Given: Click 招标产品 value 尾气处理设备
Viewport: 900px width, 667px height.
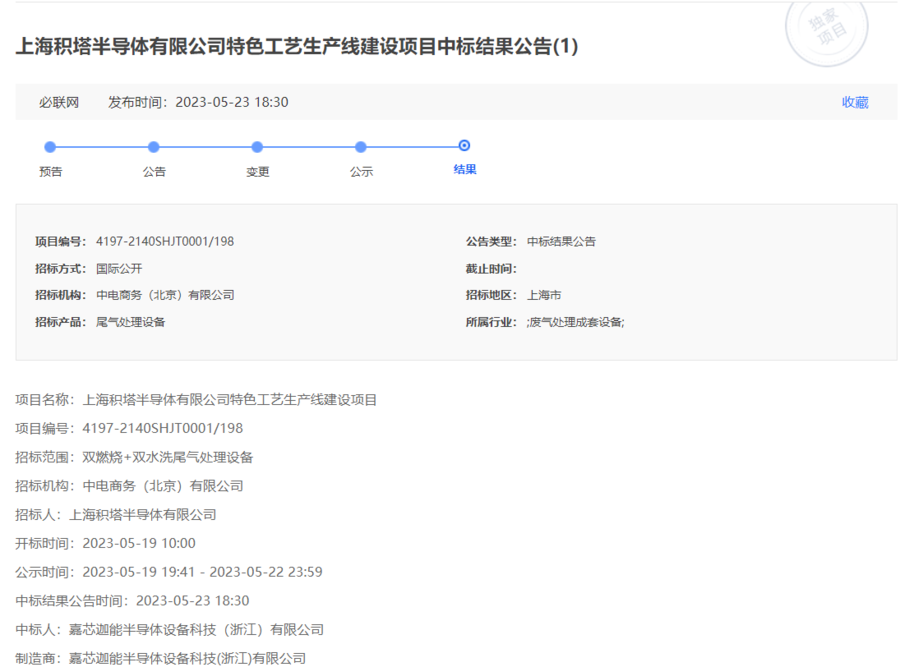Looking at the screenshot, I should (130, 322).
